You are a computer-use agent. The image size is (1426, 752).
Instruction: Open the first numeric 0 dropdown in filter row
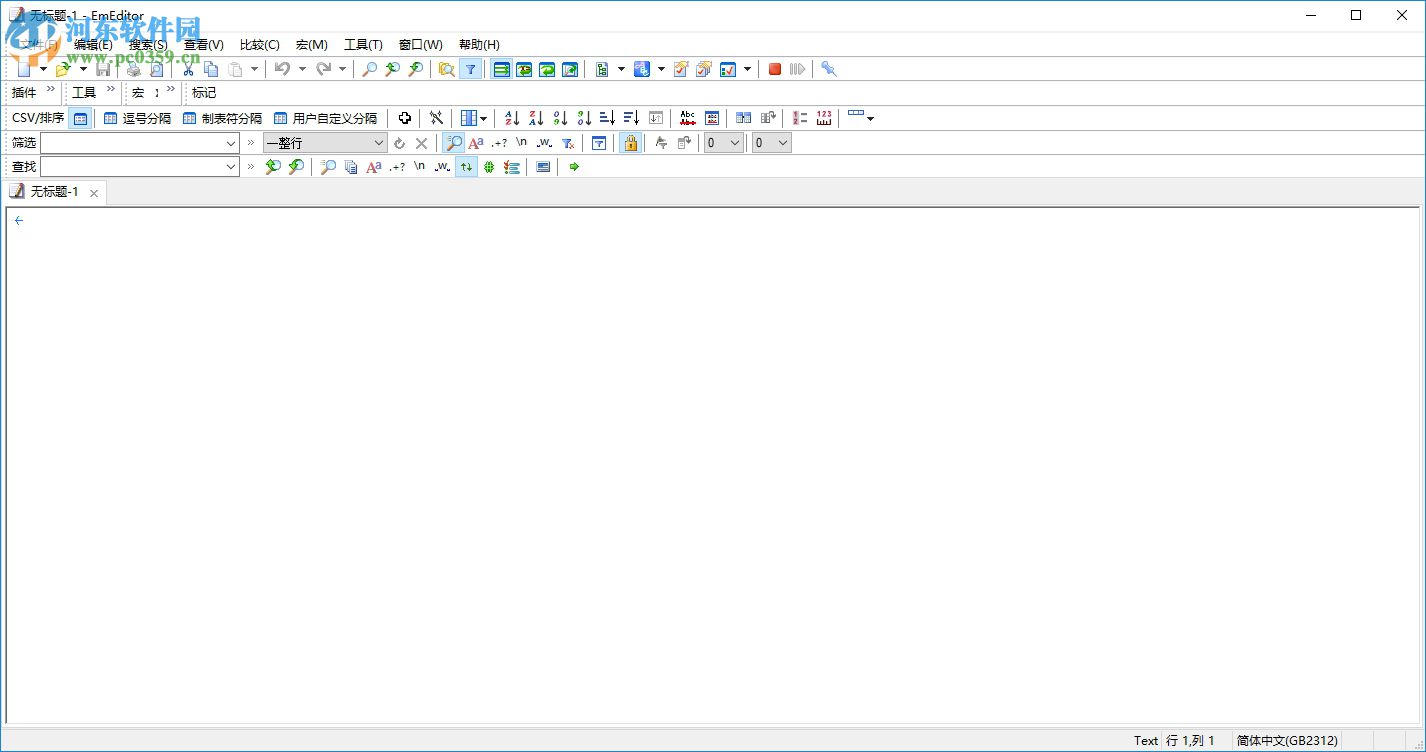point(735,142)
